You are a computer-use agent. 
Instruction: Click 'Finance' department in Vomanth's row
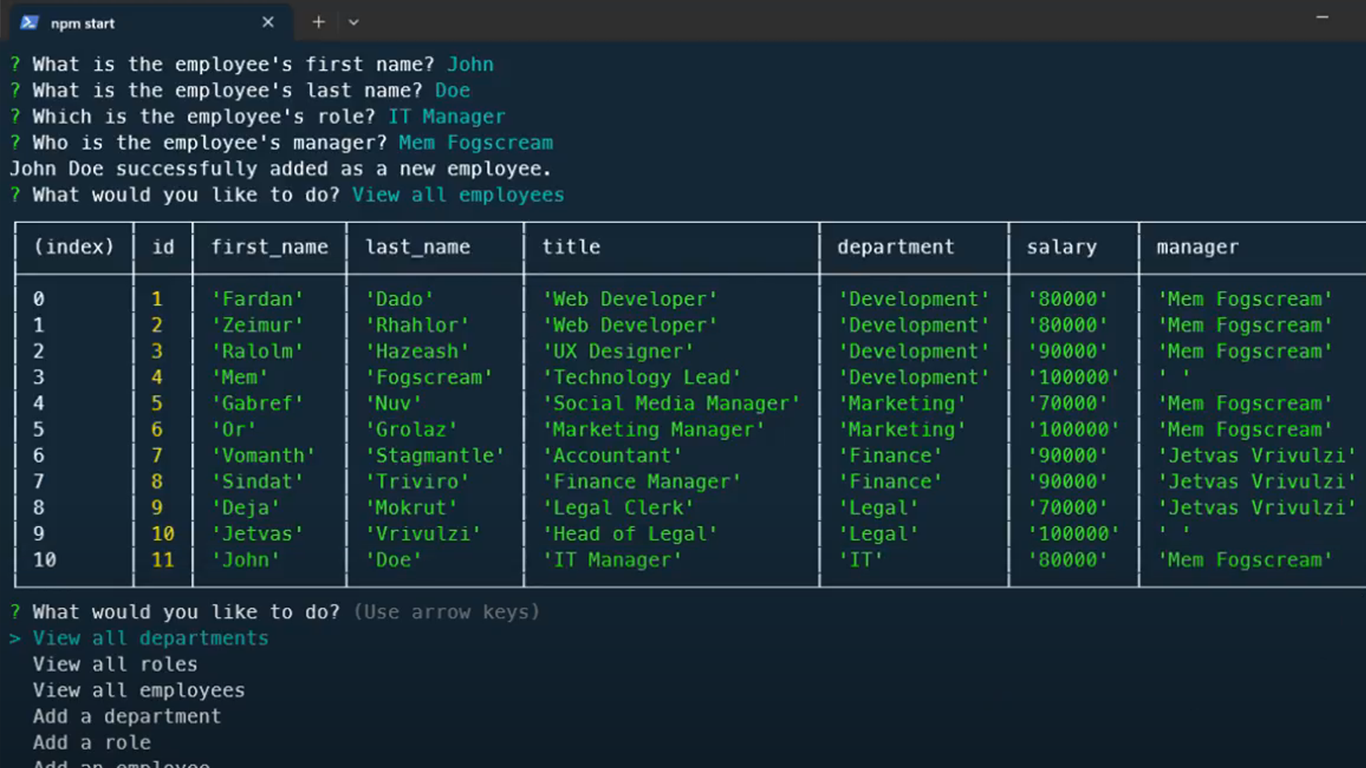(890, 455)
